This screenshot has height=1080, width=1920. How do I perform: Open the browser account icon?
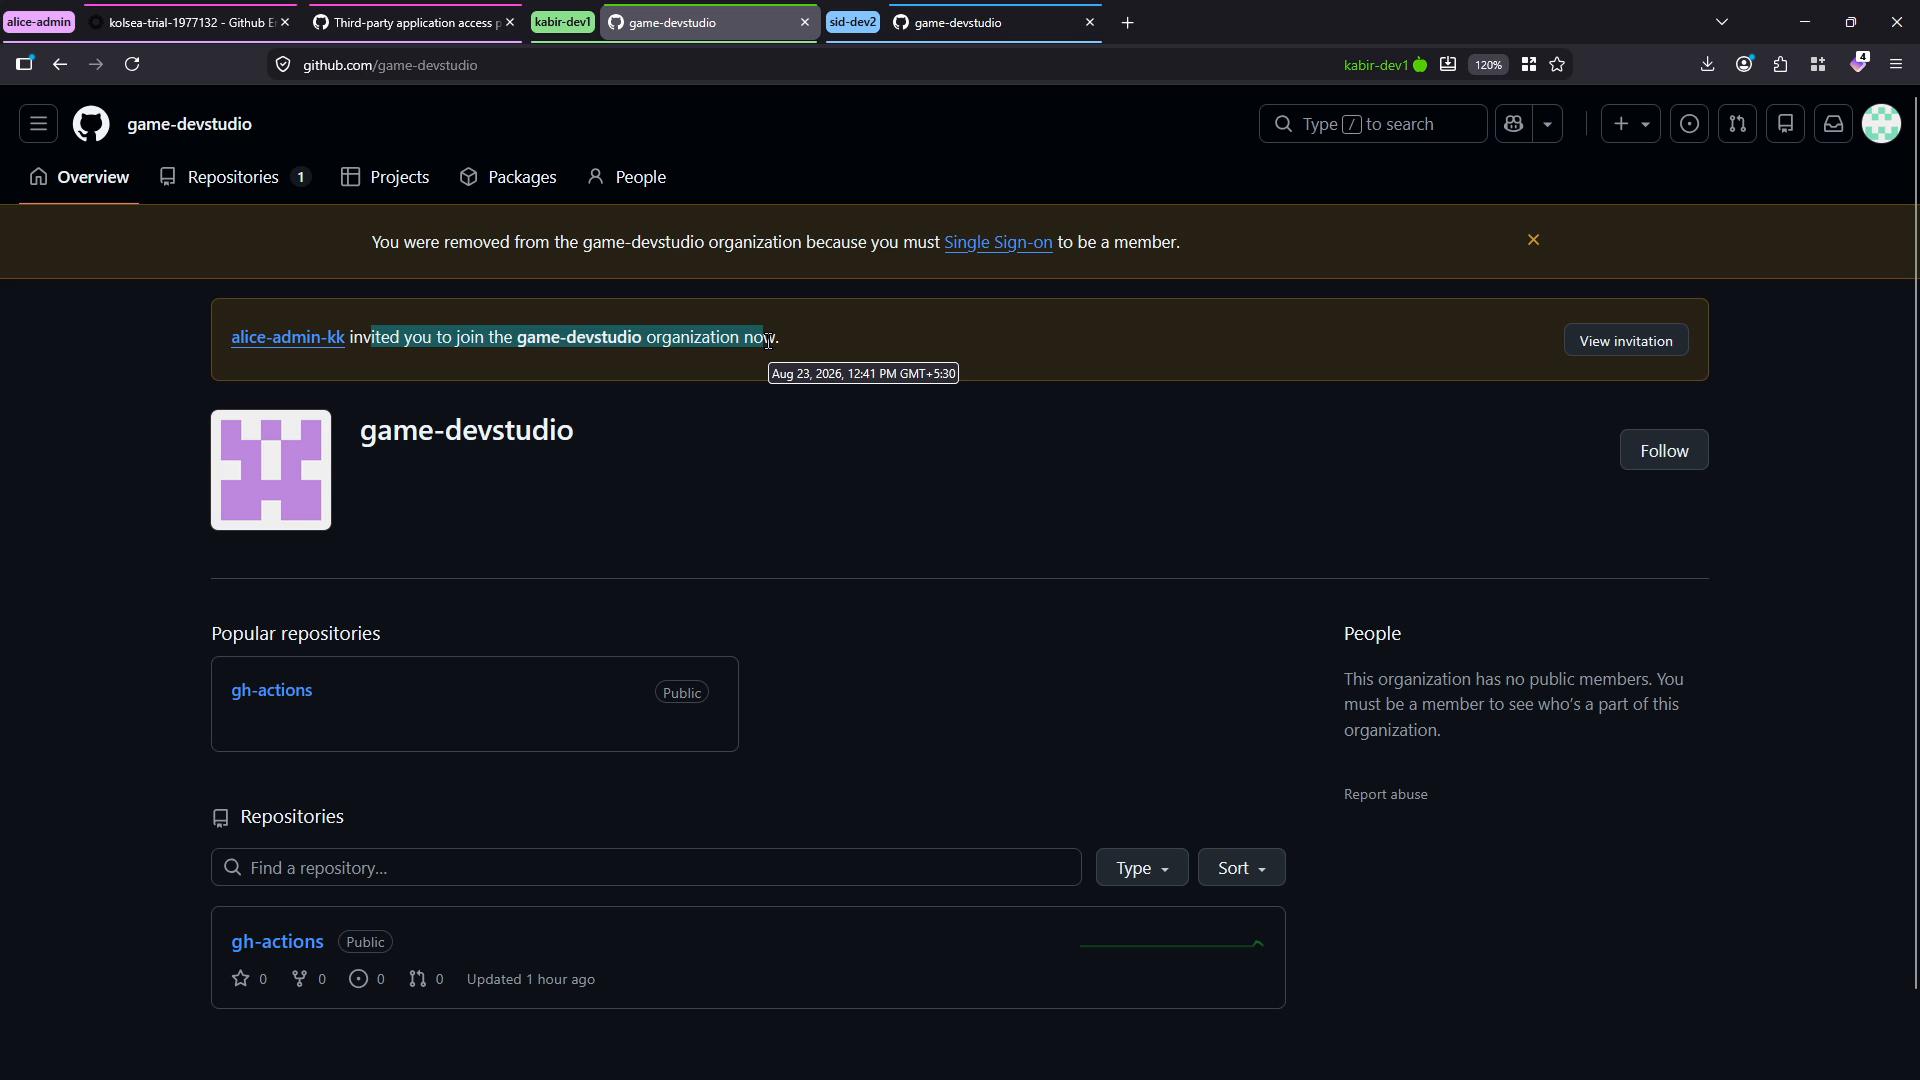click(1744, 64)
